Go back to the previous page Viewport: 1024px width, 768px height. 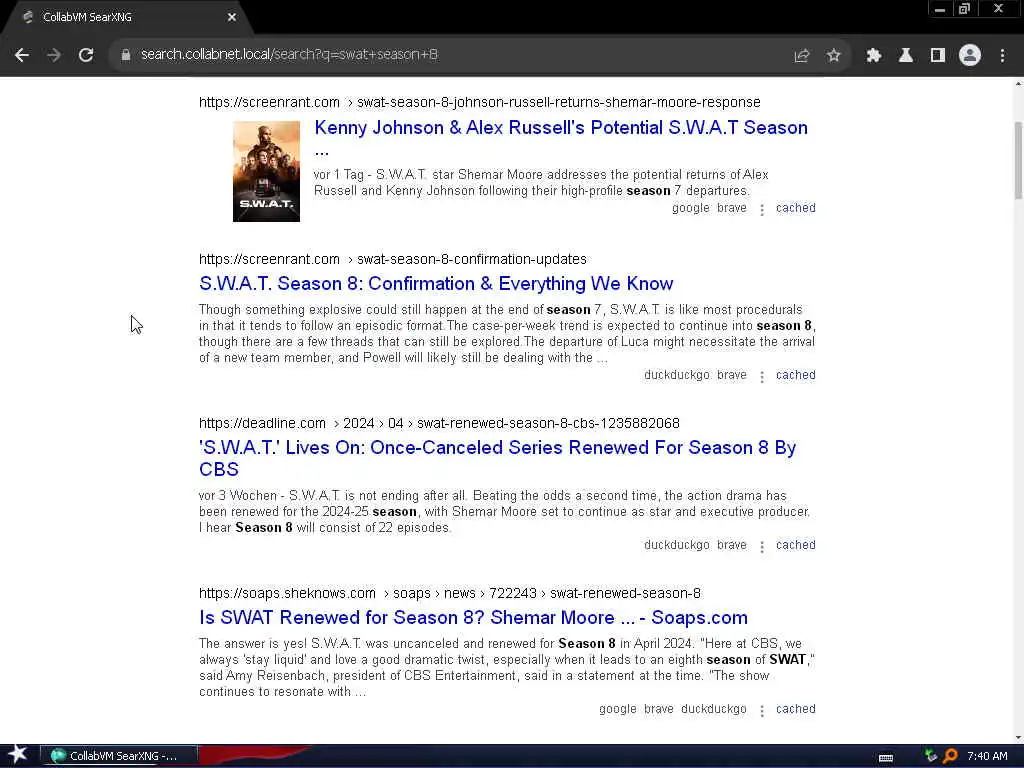22,55
